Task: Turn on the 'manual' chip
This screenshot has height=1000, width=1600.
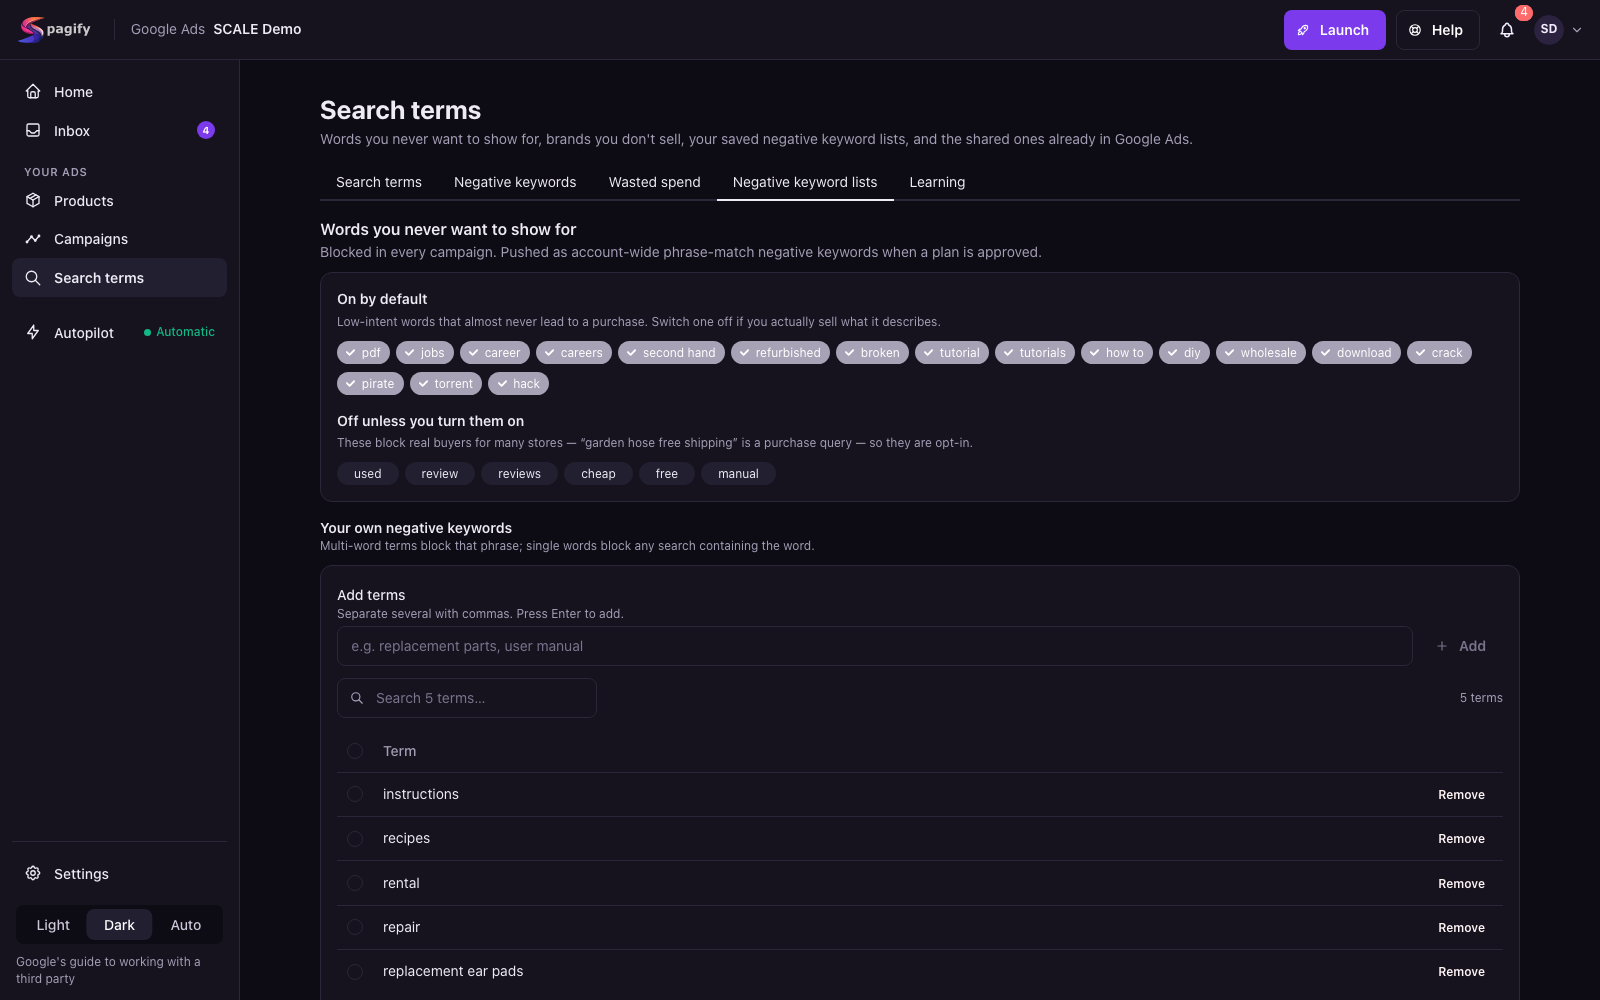Action: coord(738,474)
